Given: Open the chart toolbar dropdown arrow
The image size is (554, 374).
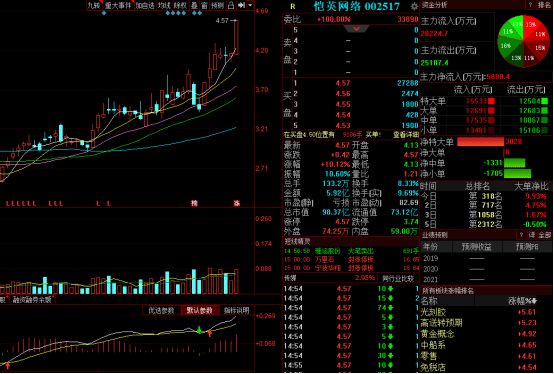Looking at the screenshot, I should [x=250, y=5].
